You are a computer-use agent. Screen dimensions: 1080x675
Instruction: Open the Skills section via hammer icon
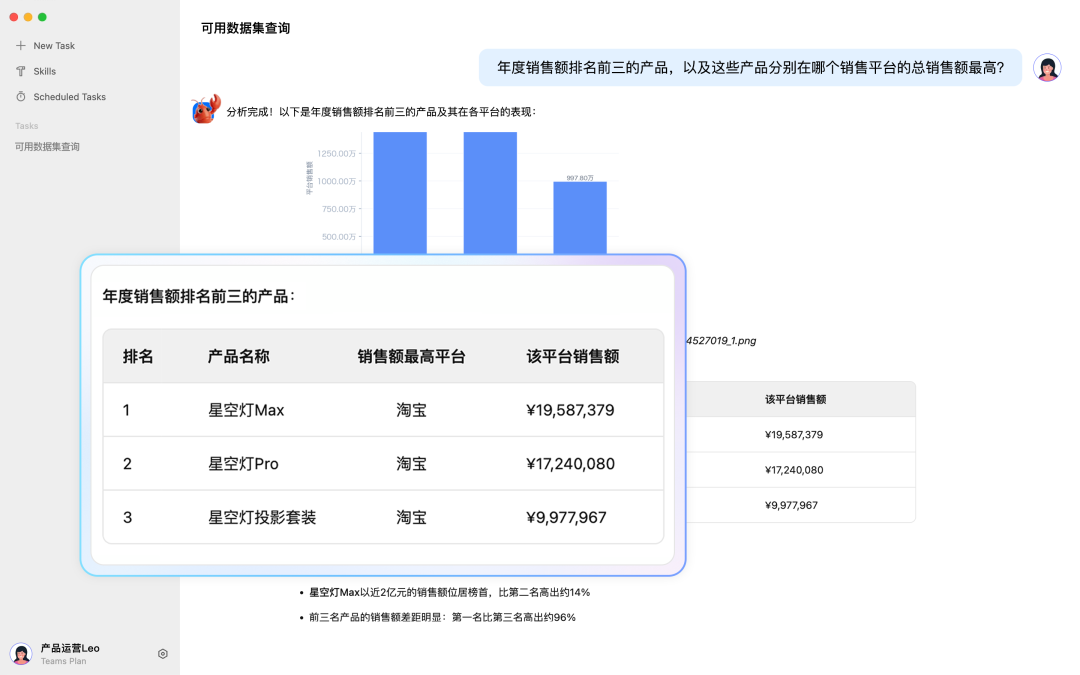coord(20,71)
